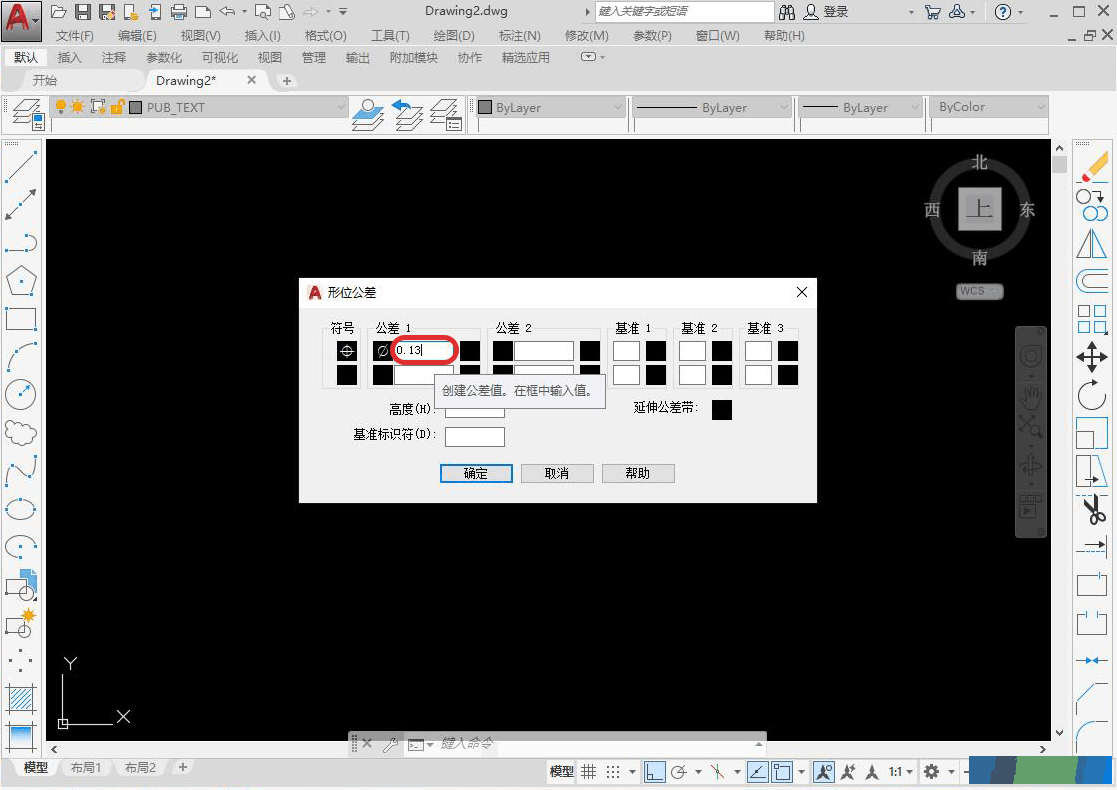Open the 1:1 annotation scale dropdown

(x=901, y=771)
